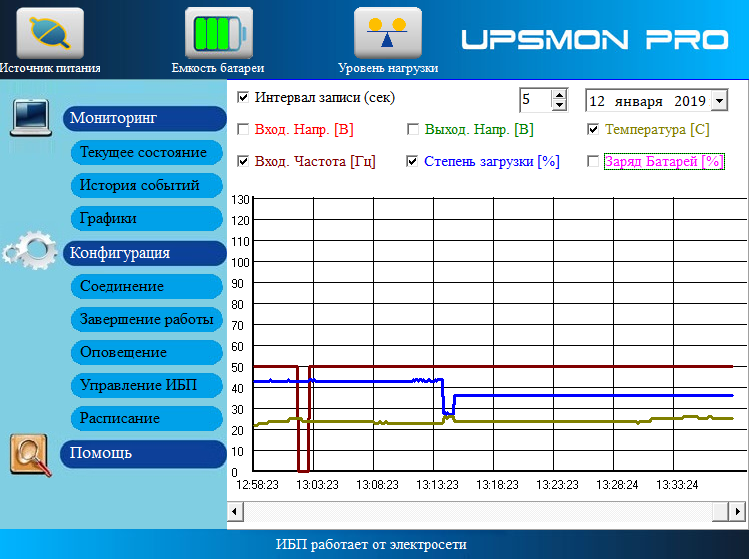The width and height of the screenshot is (749, 559).
Task: Click the month 'января' in date field
Action: click(638, 101)
